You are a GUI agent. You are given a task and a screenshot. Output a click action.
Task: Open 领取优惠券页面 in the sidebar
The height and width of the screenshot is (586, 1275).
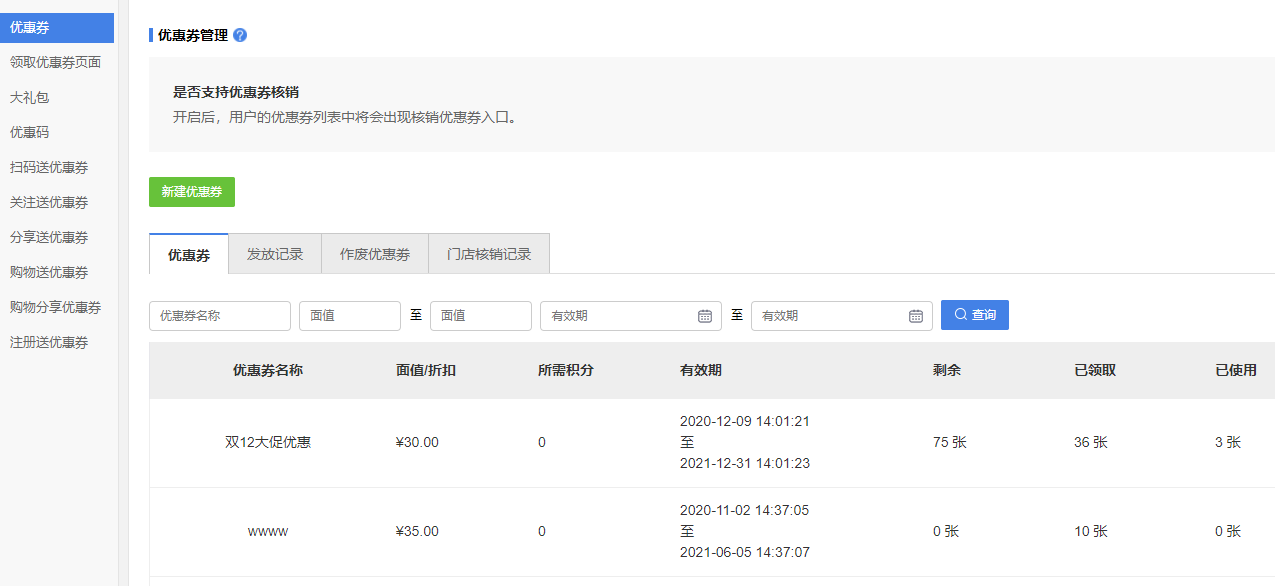point(55,62)
